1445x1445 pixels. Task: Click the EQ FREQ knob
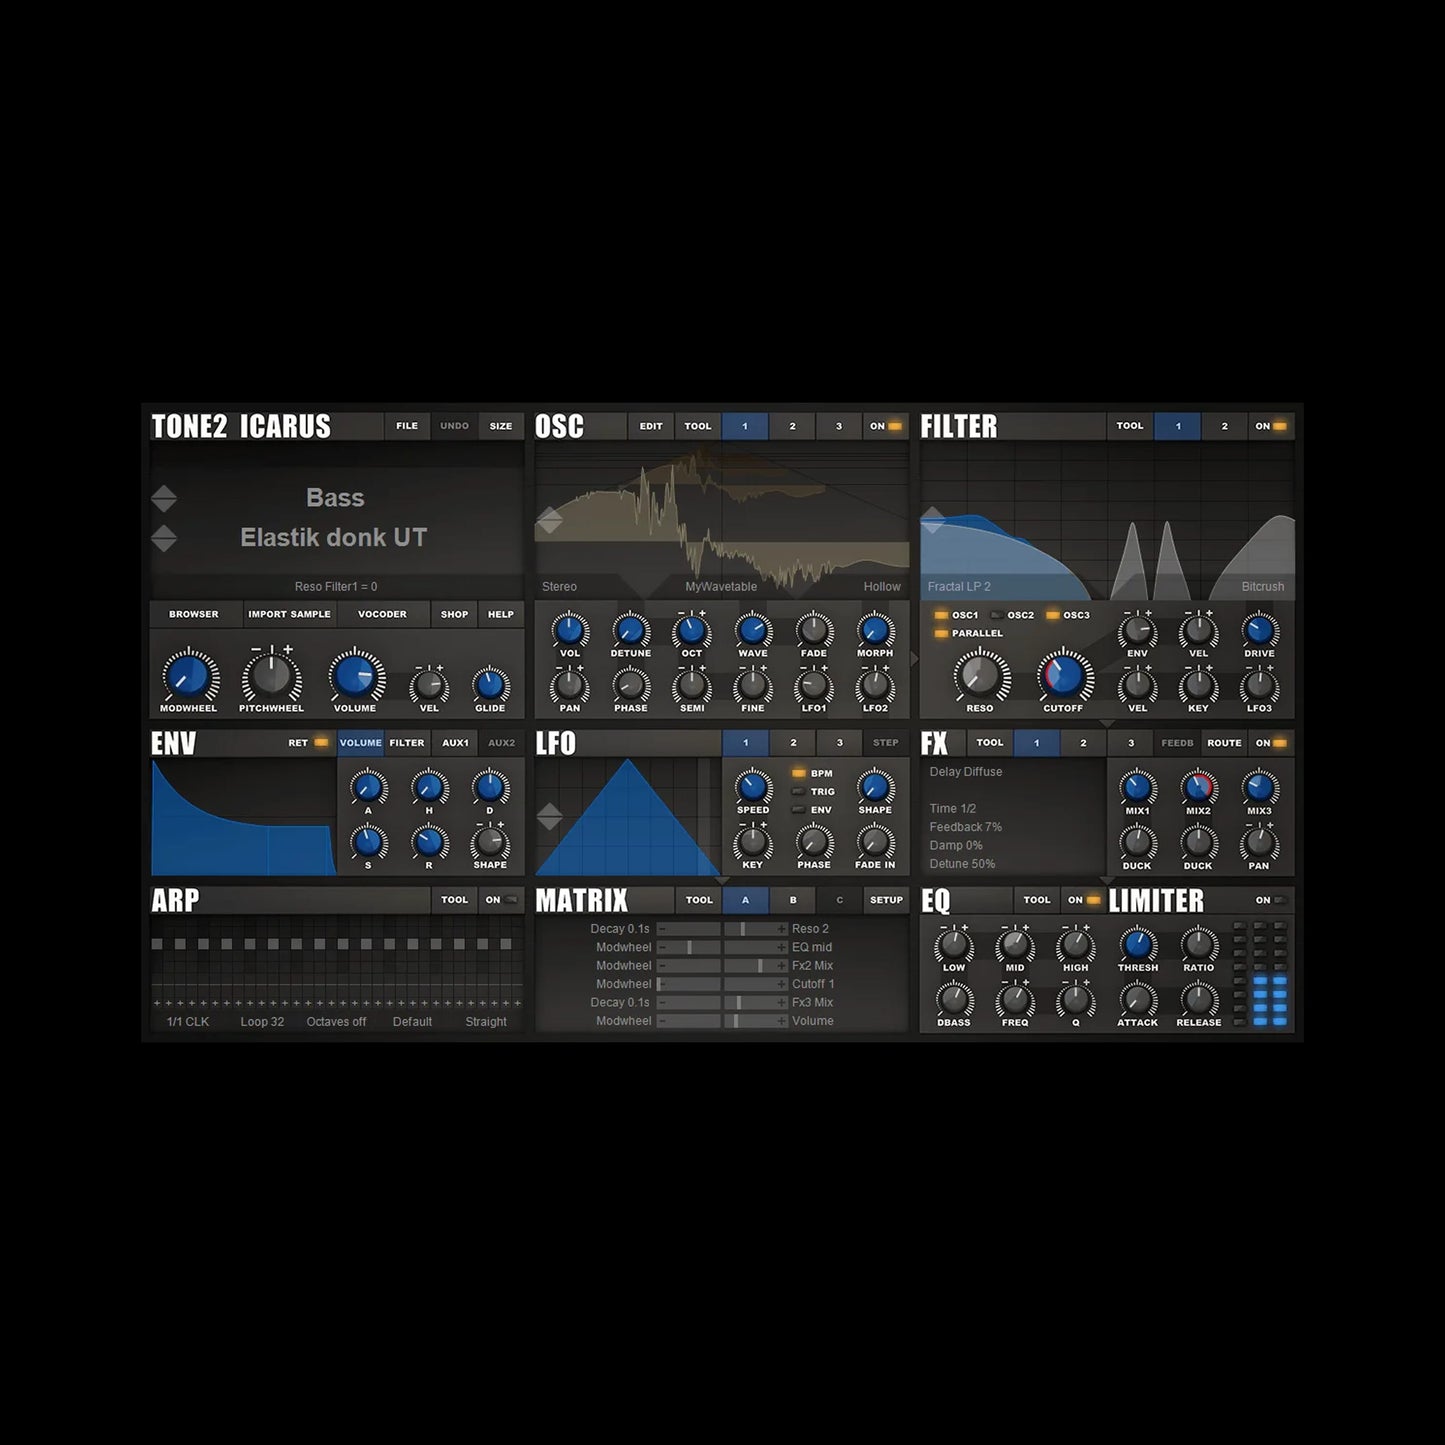click(x=1015, y=999)
